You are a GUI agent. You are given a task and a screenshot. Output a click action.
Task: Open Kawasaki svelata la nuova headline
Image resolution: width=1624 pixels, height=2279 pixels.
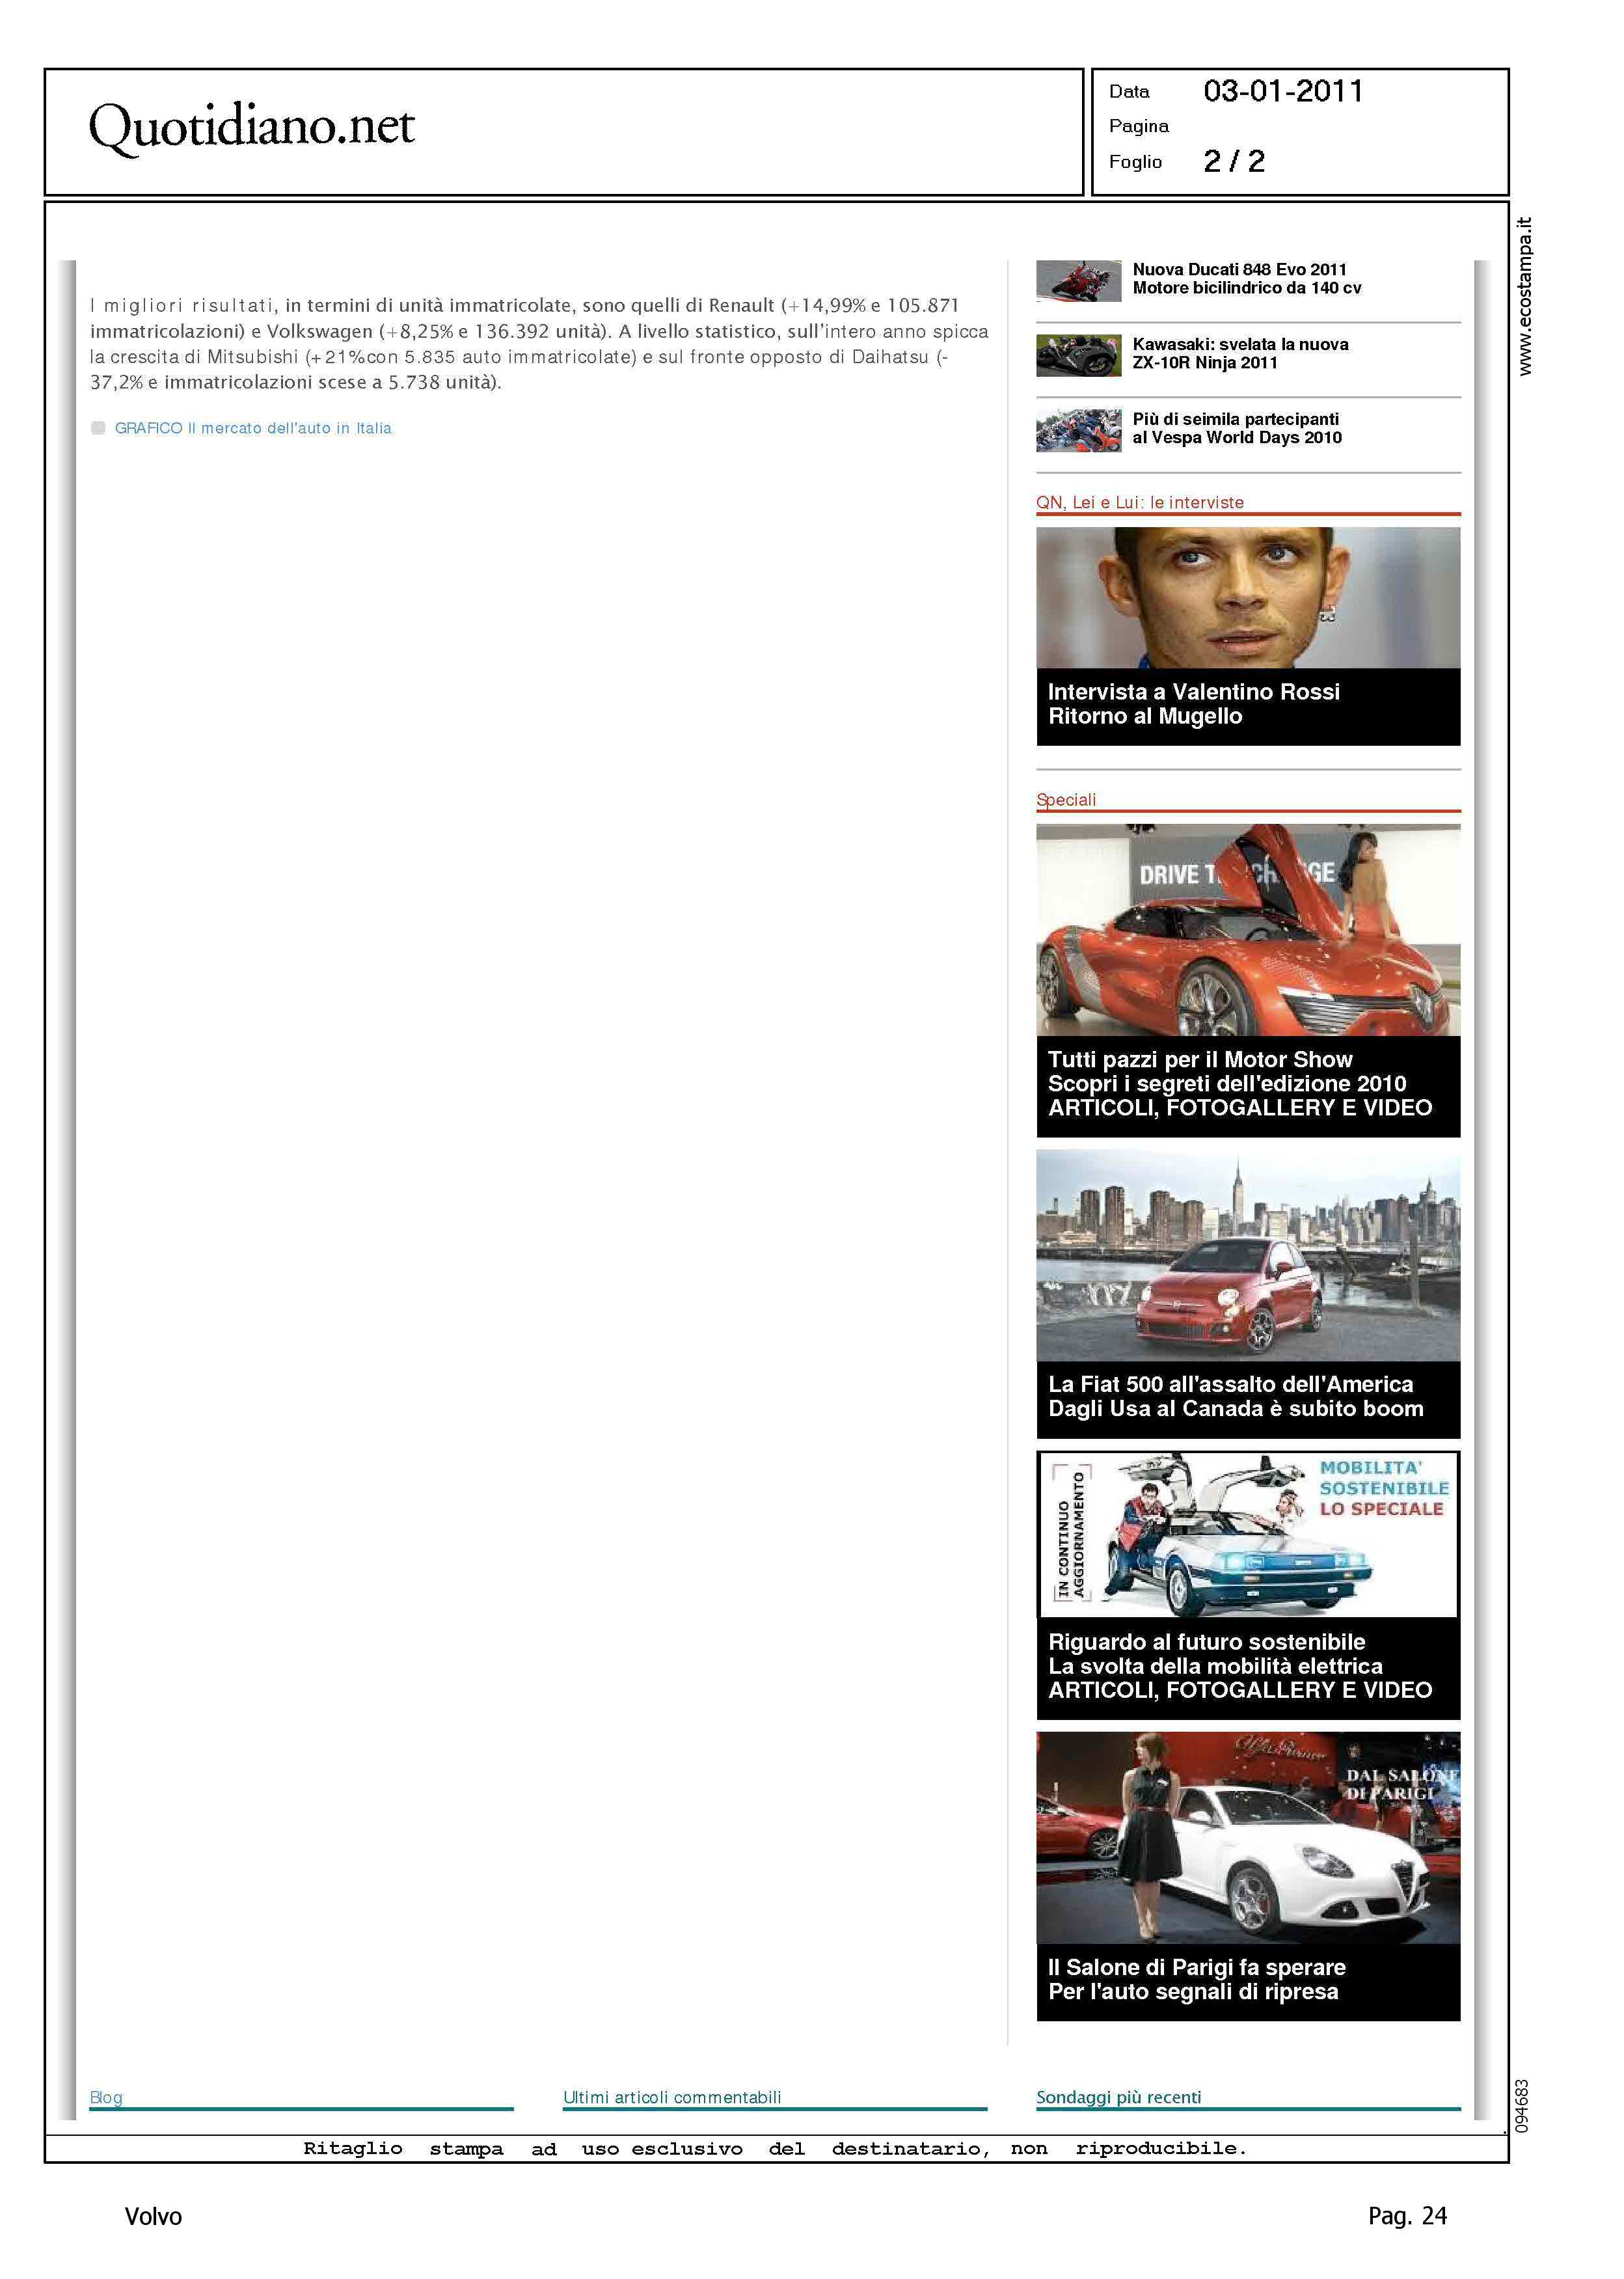(1240, 354)
